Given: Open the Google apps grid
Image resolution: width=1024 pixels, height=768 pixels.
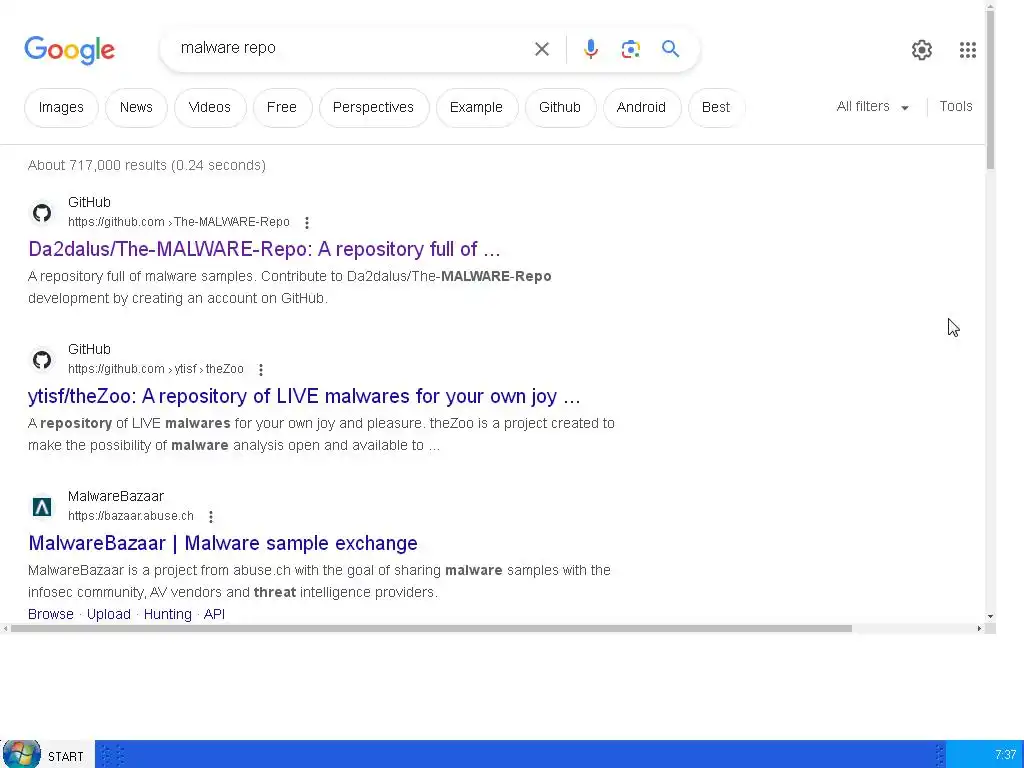Looking at the screenshot, I should pyautogui.click(x=967, y=50).
